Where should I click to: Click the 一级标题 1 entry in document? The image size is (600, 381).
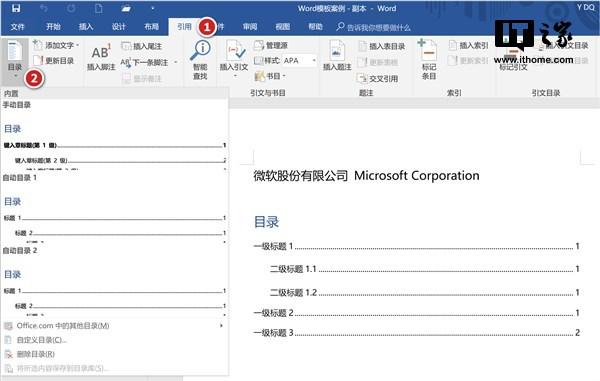[416, 246]
